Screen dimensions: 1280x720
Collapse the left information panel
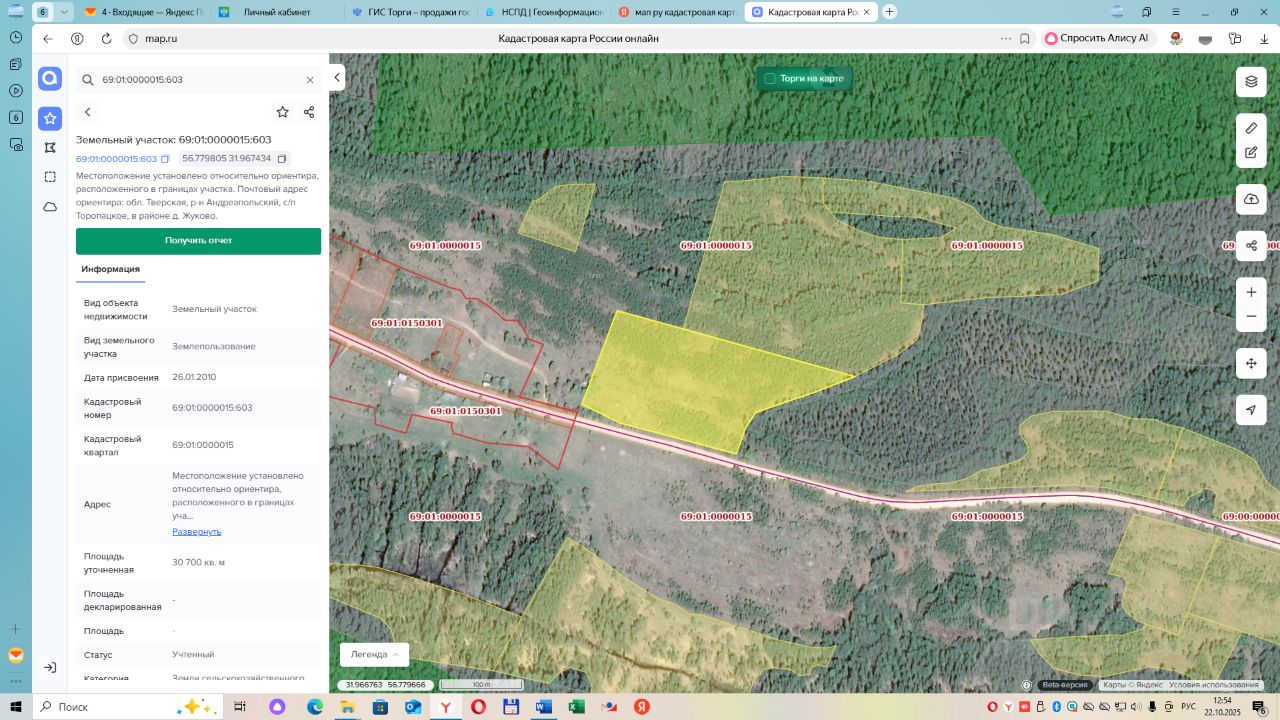click(x=338, y=78)
